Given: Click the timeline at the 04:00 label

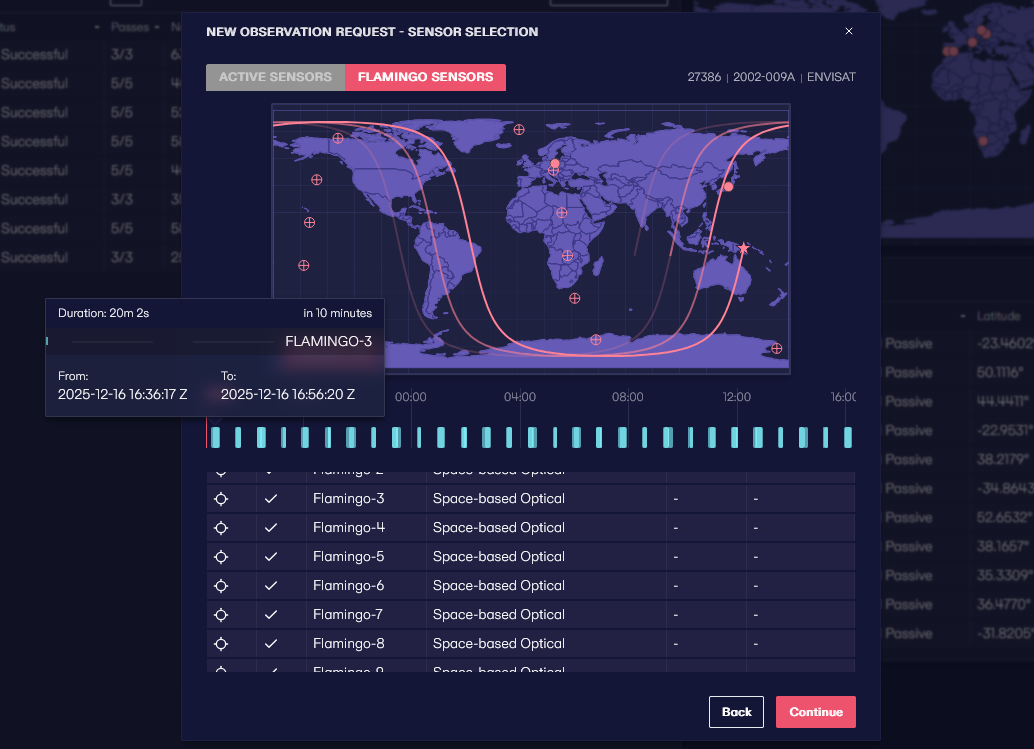Looking at the screenshot, I should point(520,398).
